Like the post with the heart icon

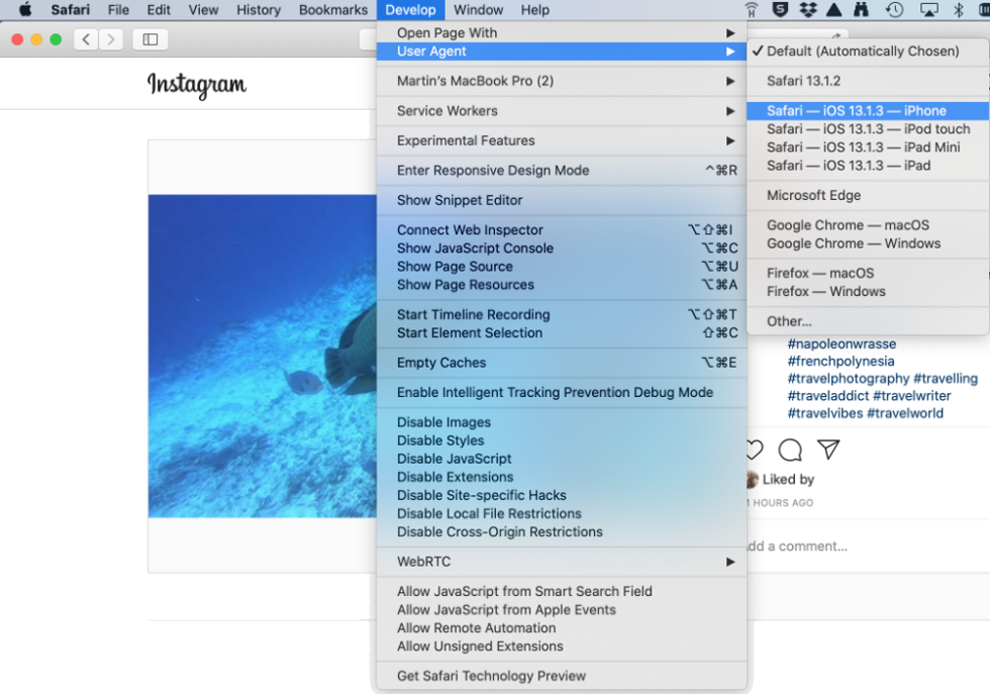point(754,450)
